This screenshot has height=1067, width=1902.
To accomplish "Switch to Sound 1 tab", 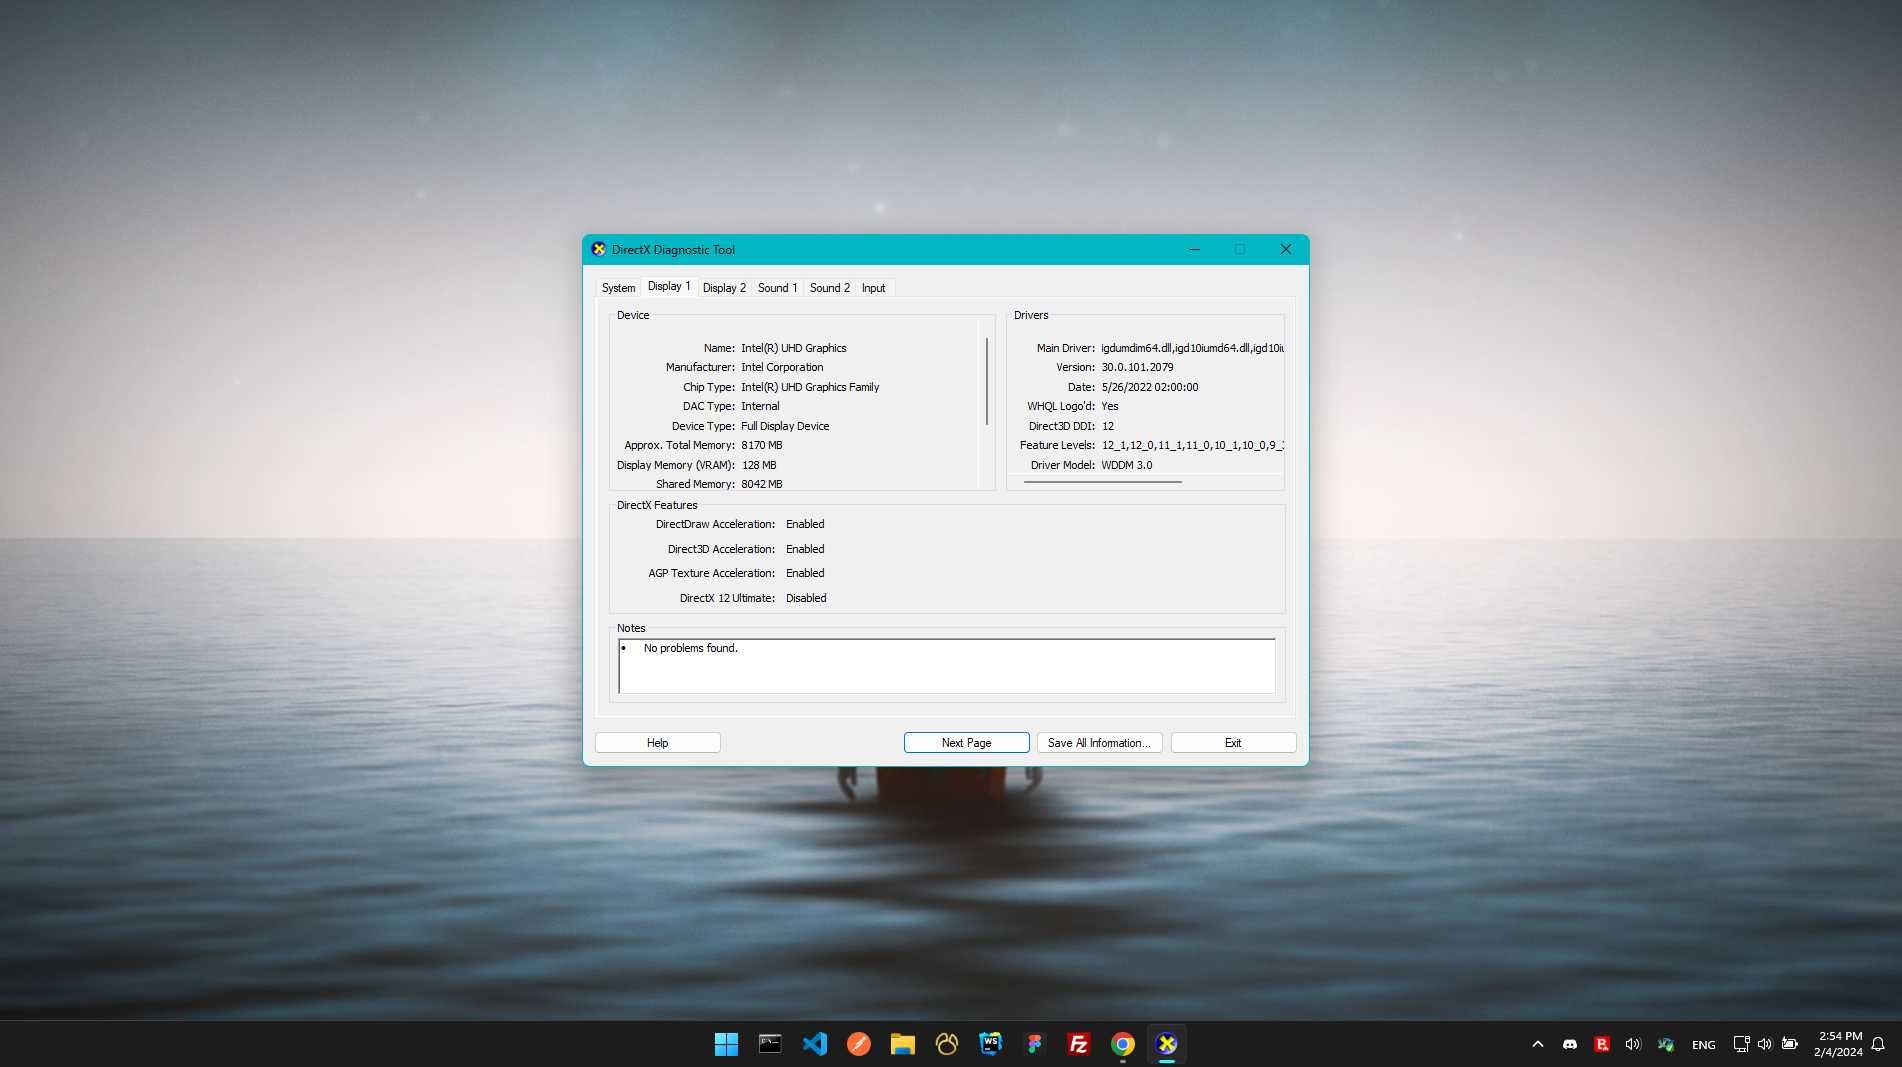I will [777, 288].
